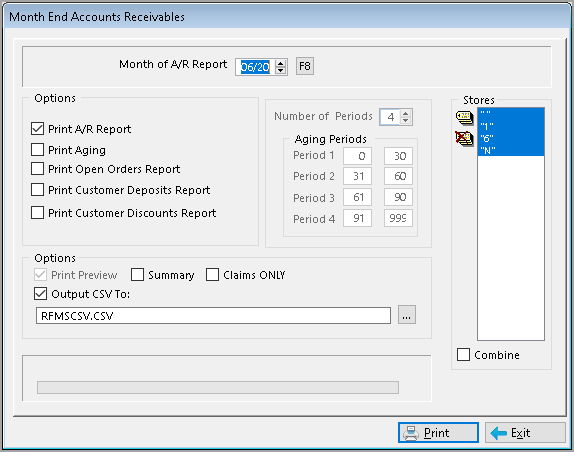Click Period 3 end value 90
The height and width of the screenshot is (452, 574).
(x=398, y=197)
